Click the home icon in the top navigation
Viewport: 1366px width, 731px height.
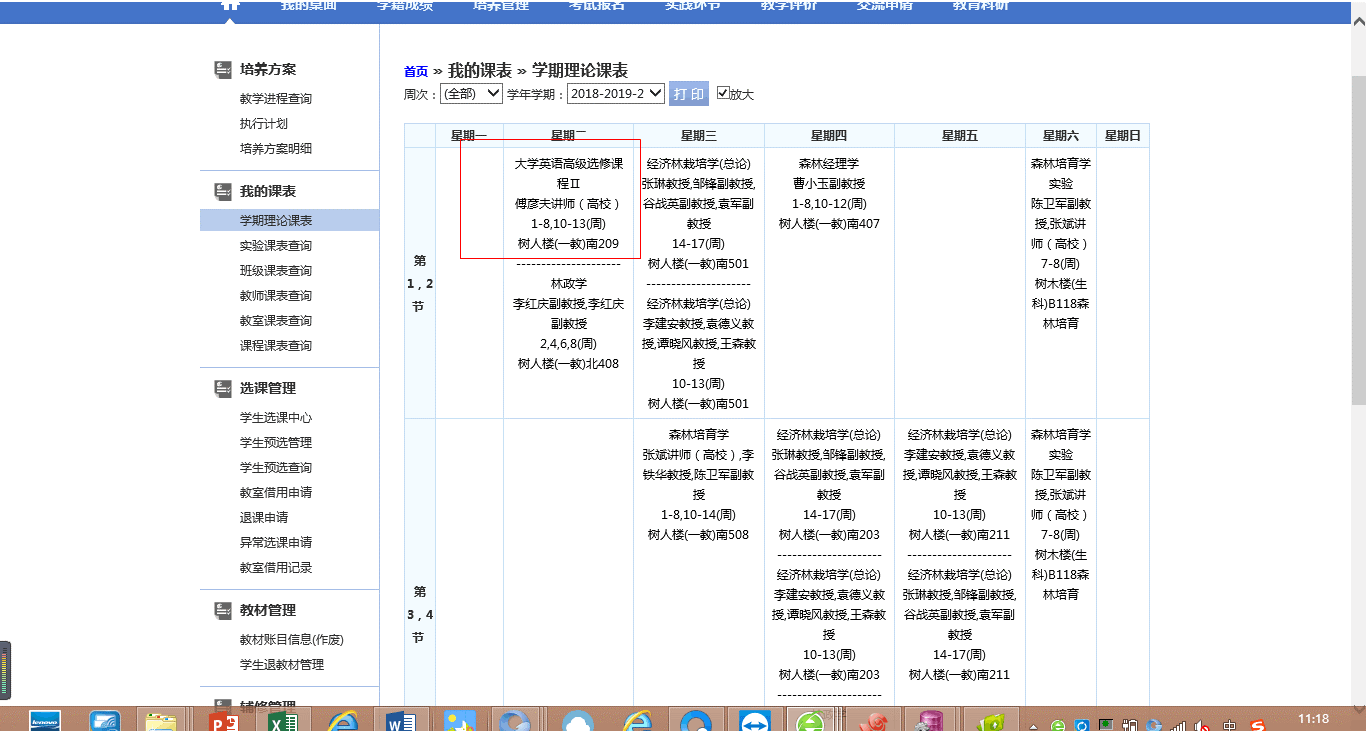tap(230, 5)
